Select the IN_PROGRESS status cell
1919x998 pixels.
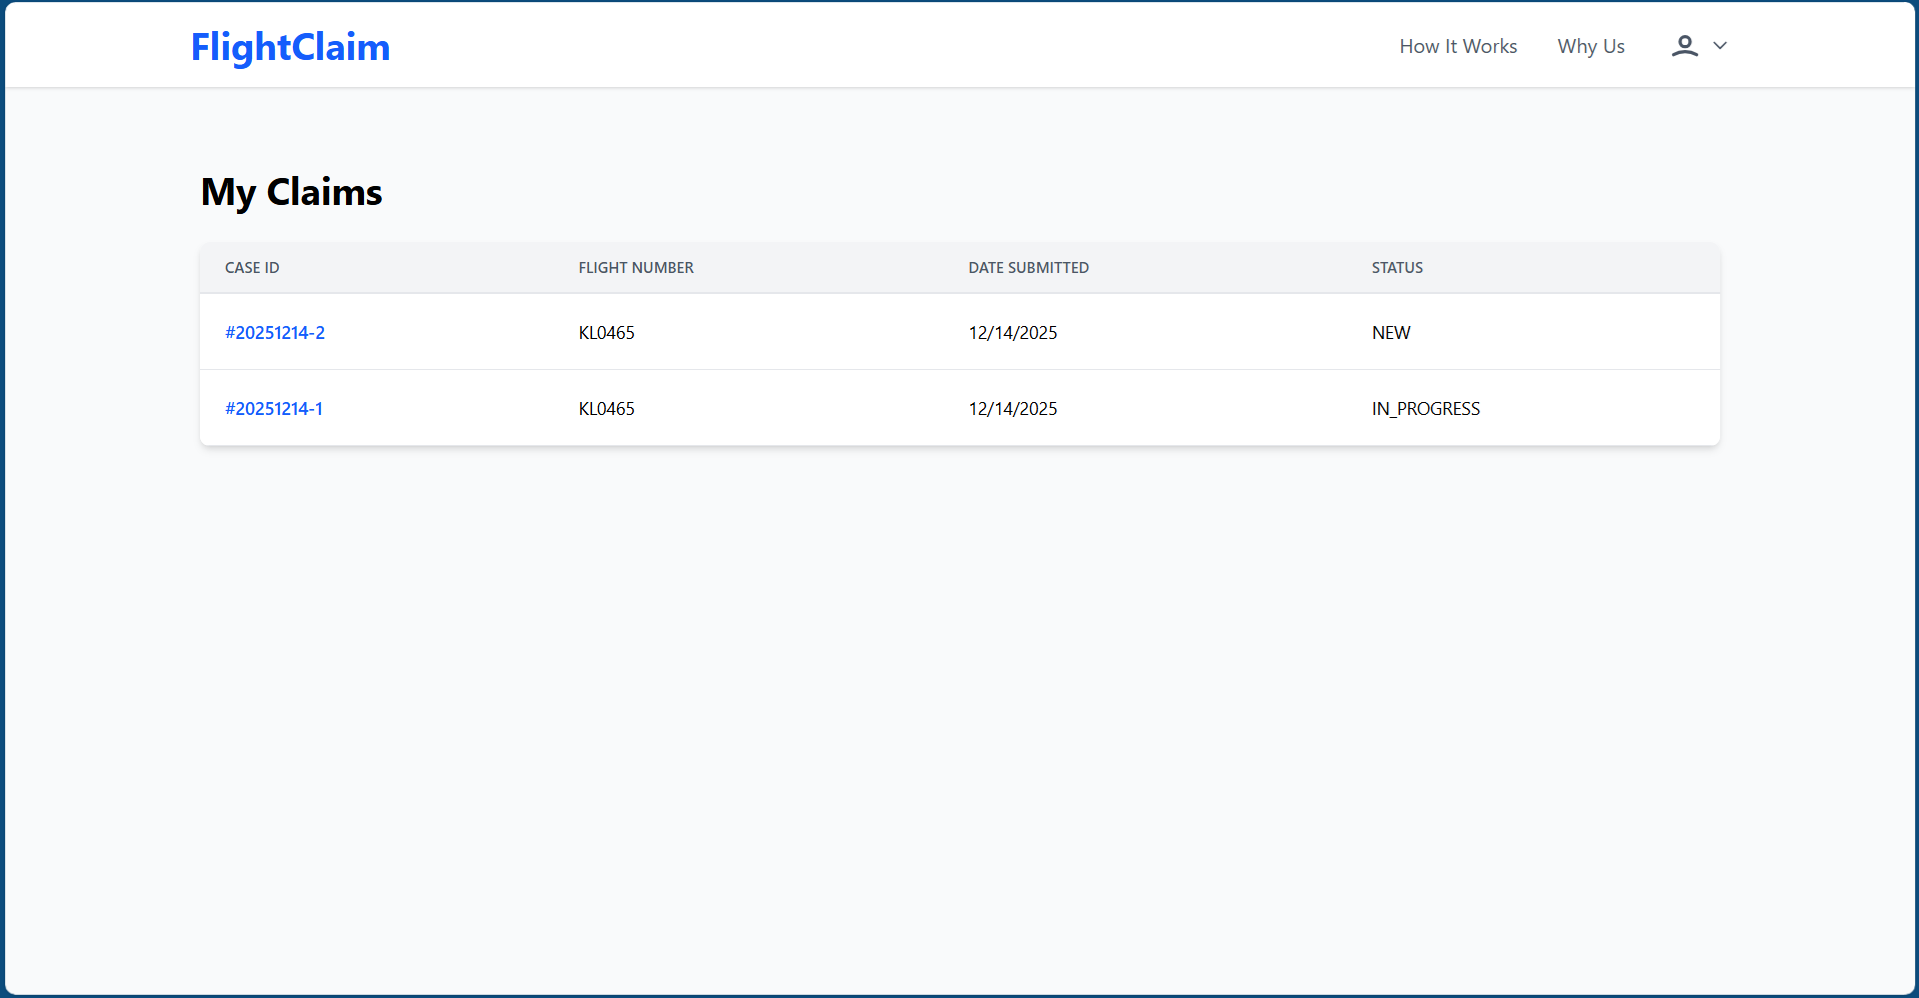(x=1425, y=409)
